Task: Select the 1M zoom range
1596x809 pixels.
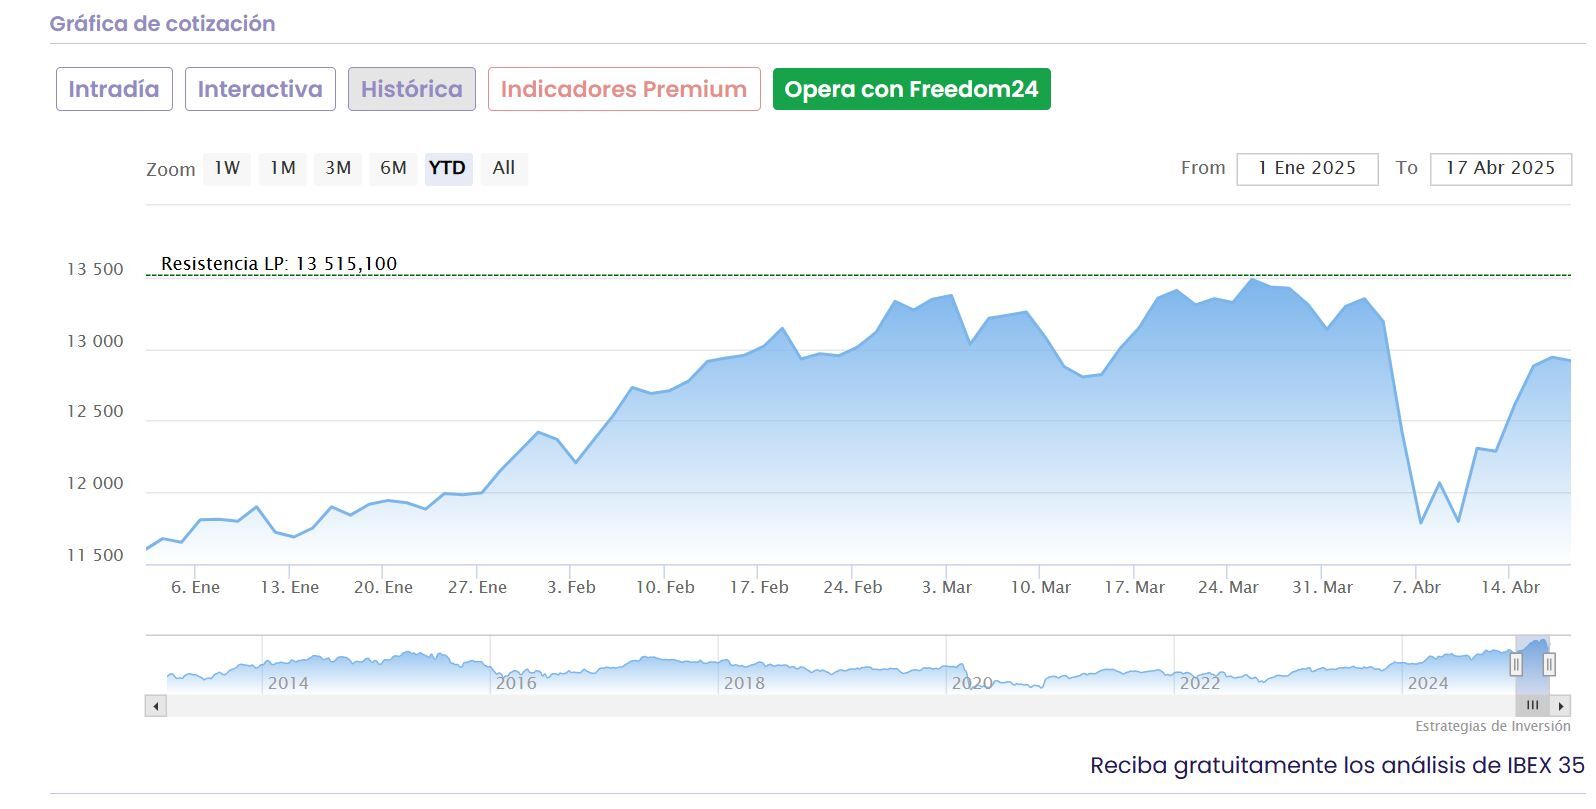Action: pos(283,168)
